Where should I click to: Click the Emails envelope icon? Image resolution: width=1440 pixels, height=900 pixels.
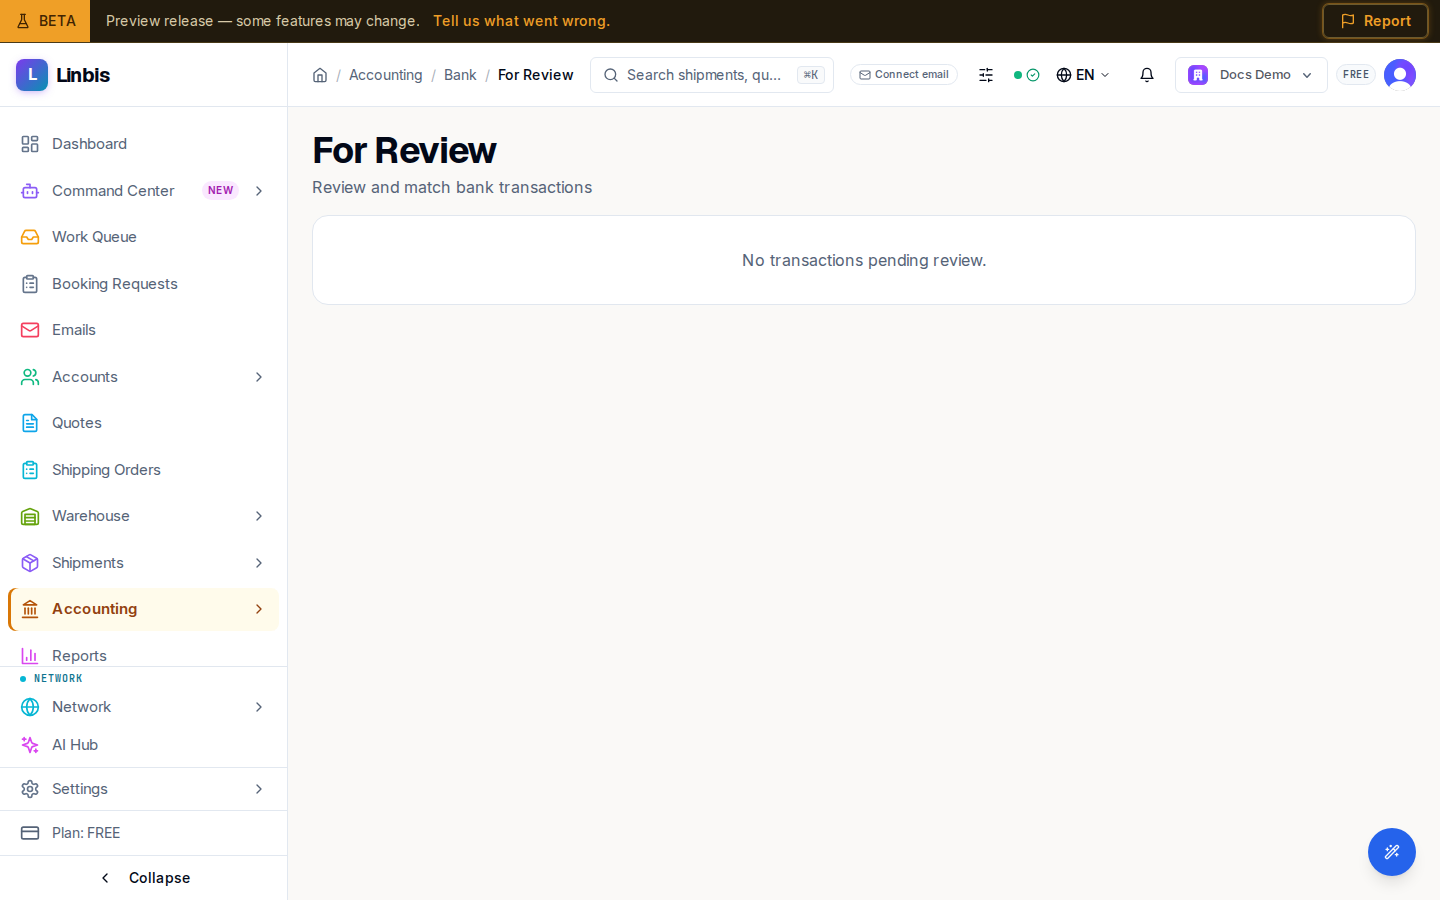click(x=30, y=330)
